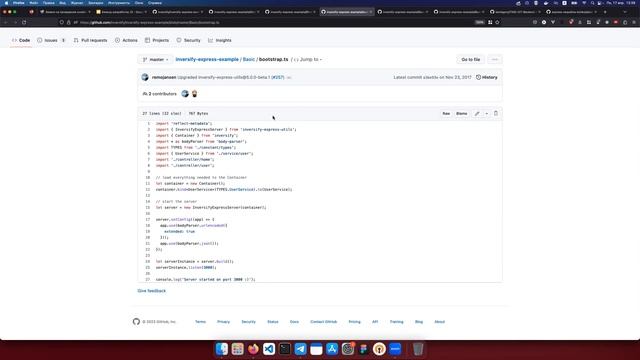Edit this file with pencil icon
Viewport: 640px width, 360px height.
click(477, 113)
